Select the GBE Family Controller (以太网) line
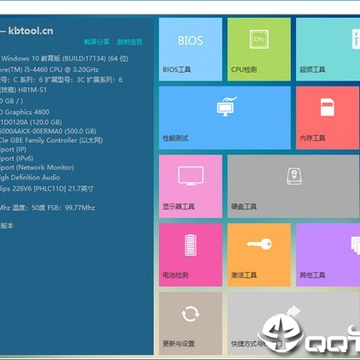Image resolution: width=360 pixels, height=360 pixels. click(x=51, y=140)
